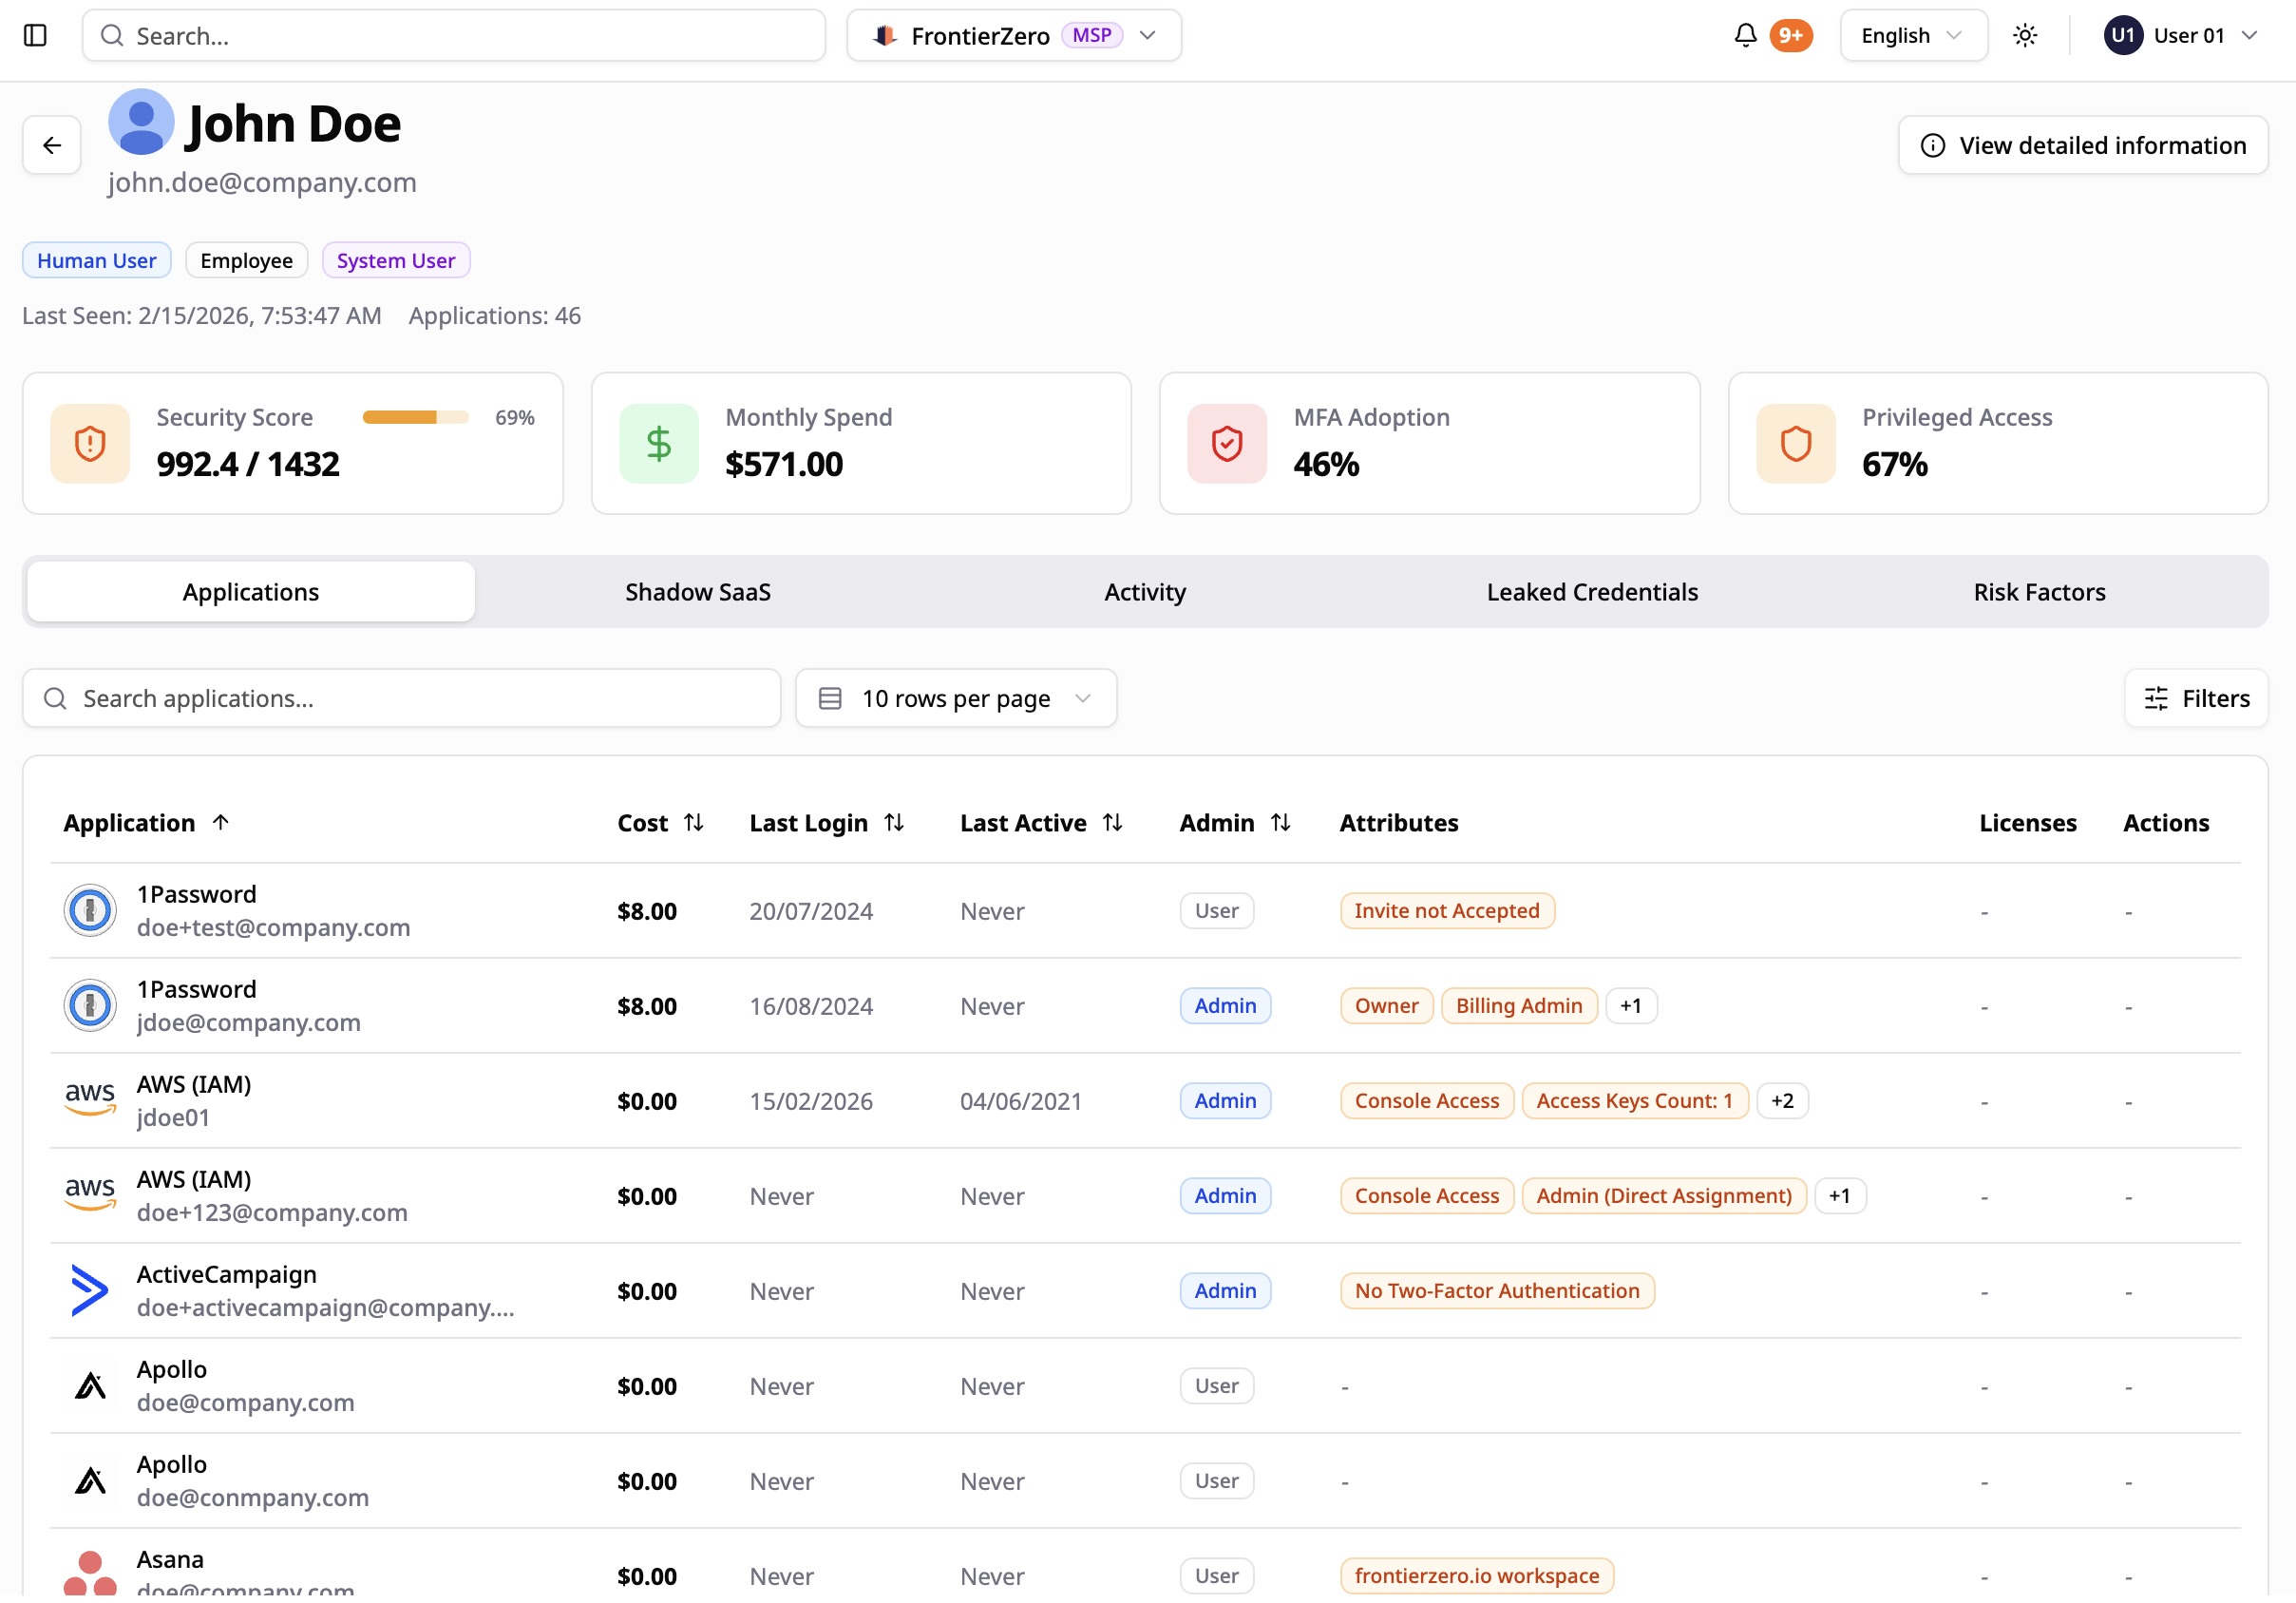
Task: Click the Monthly Spend dollar icon
Action: pyautogui.click(x=658, y=443)
